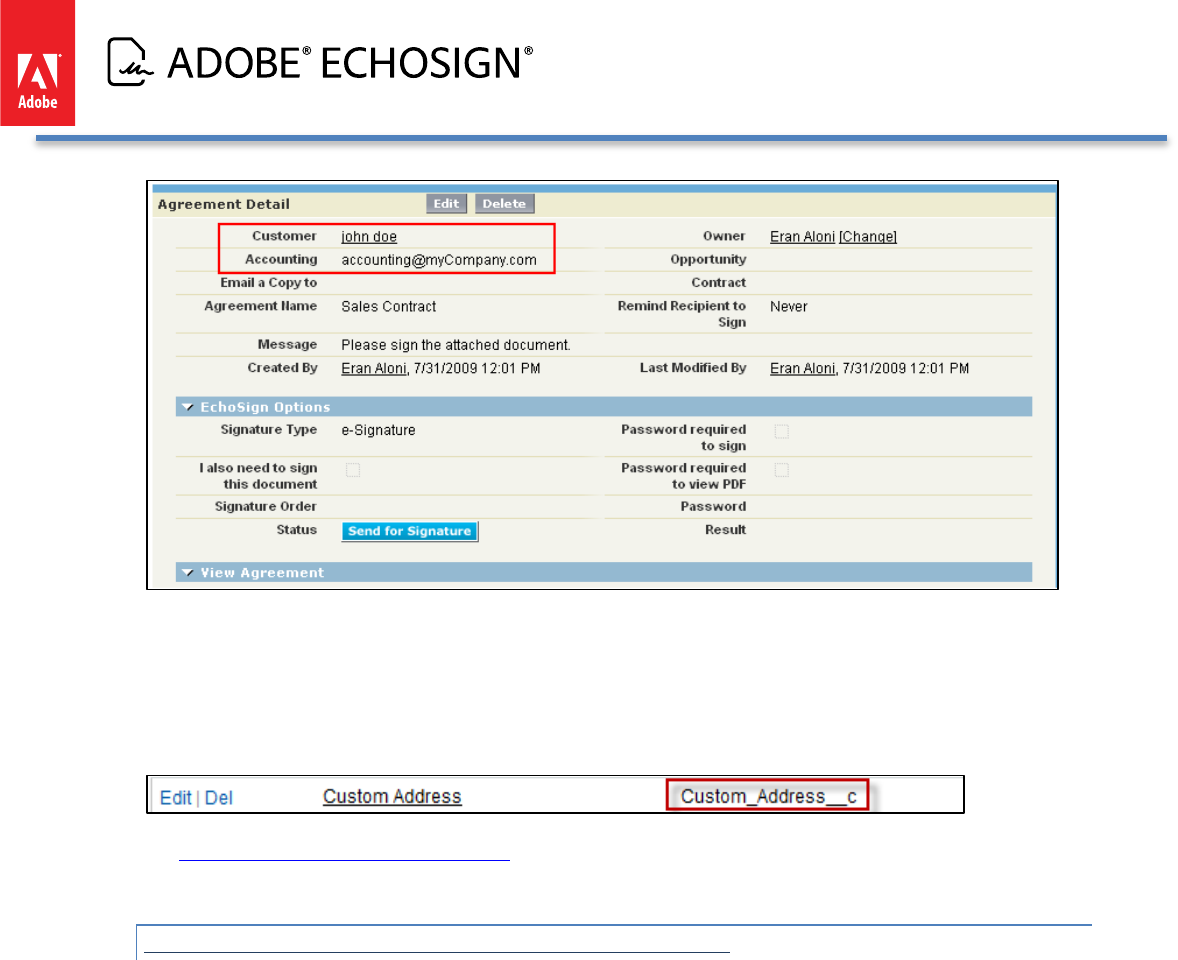The image size is (1178, 960).
Task: Open Eran Aloni link under Last Modified By
Action: (802, 368)
